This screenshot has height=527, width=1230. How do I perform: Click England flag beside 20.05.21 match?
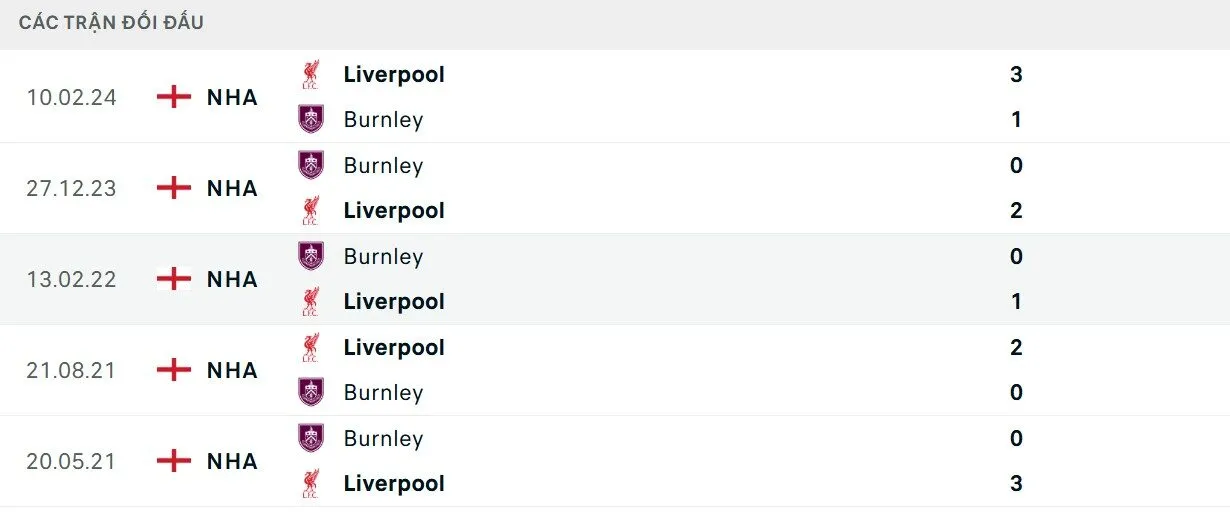coord(174,461)
